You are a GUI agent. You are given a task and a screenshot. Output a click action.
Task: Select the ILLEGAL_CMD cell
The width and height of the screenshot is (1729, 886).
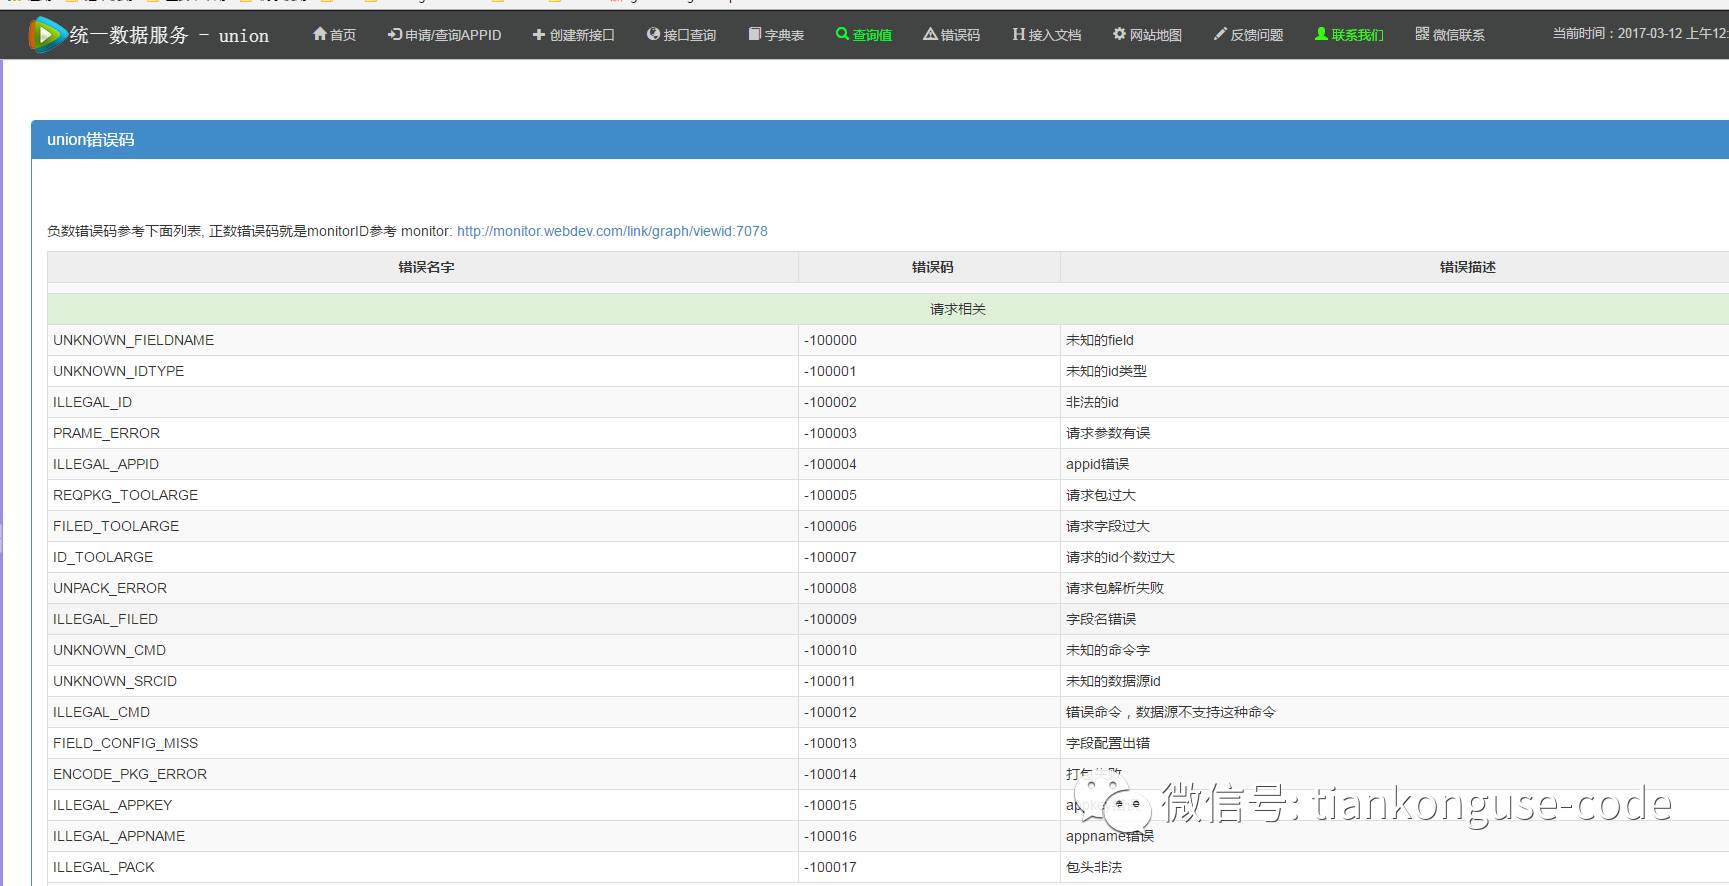click(x=423, y=712)
